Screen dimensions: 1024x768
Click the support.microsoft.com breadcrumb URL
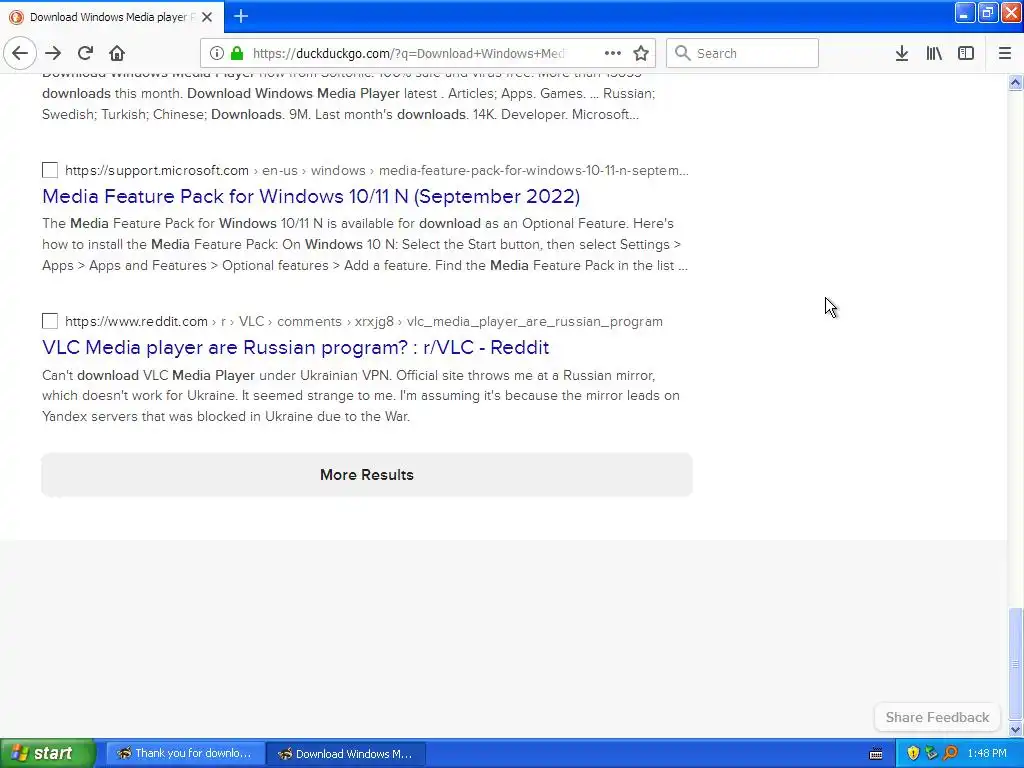coord(377,170)
